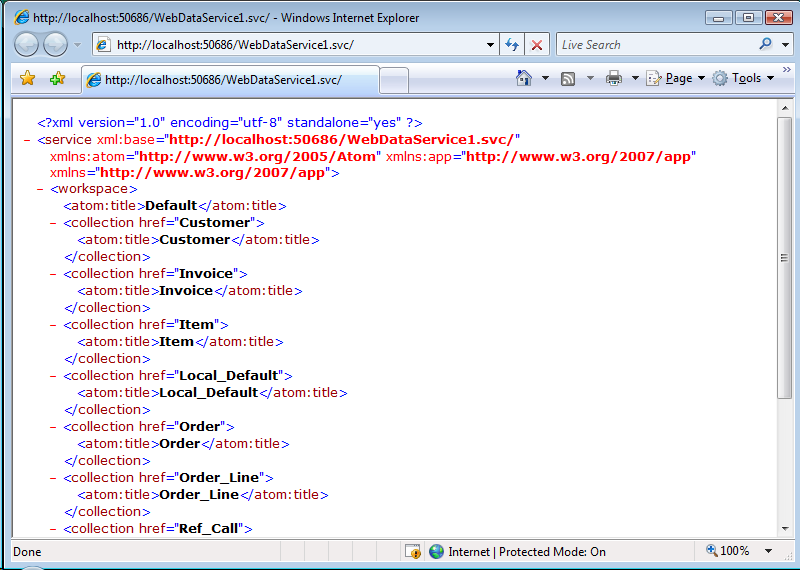Click the Live Search magnifier icon
The width and height of the screenshot is (800, 570).
(x=765, y=45)
